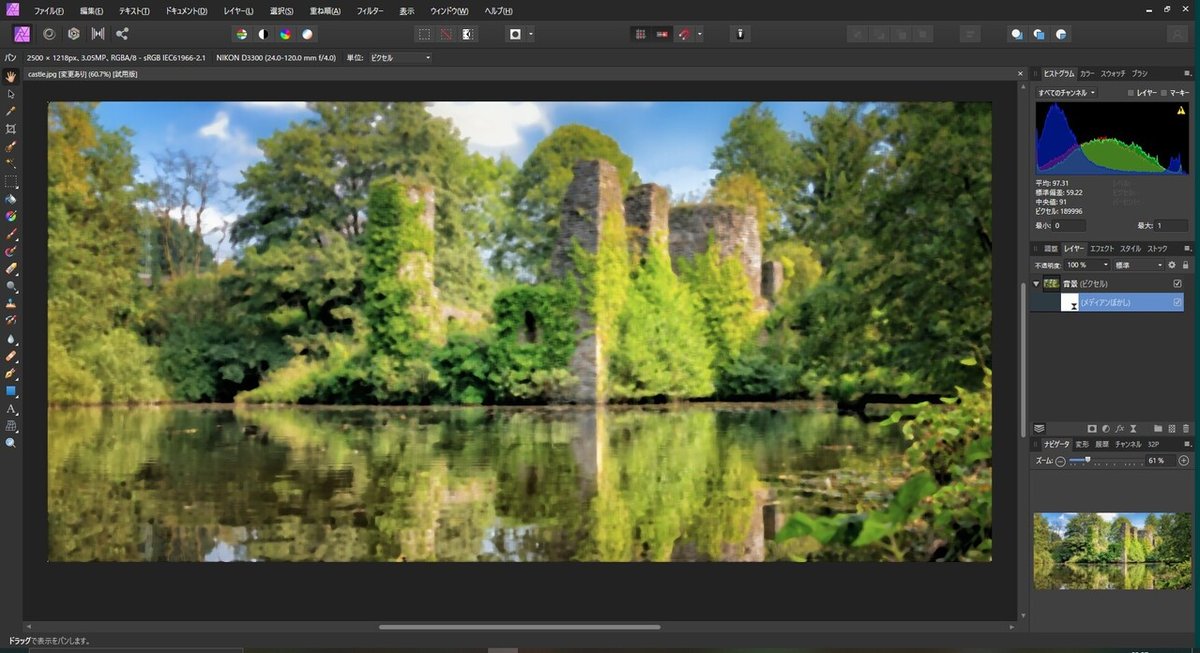1200x653 pixels.
Task: Switch to the エフェクト tab
Action: click(x=1102, y=248)
